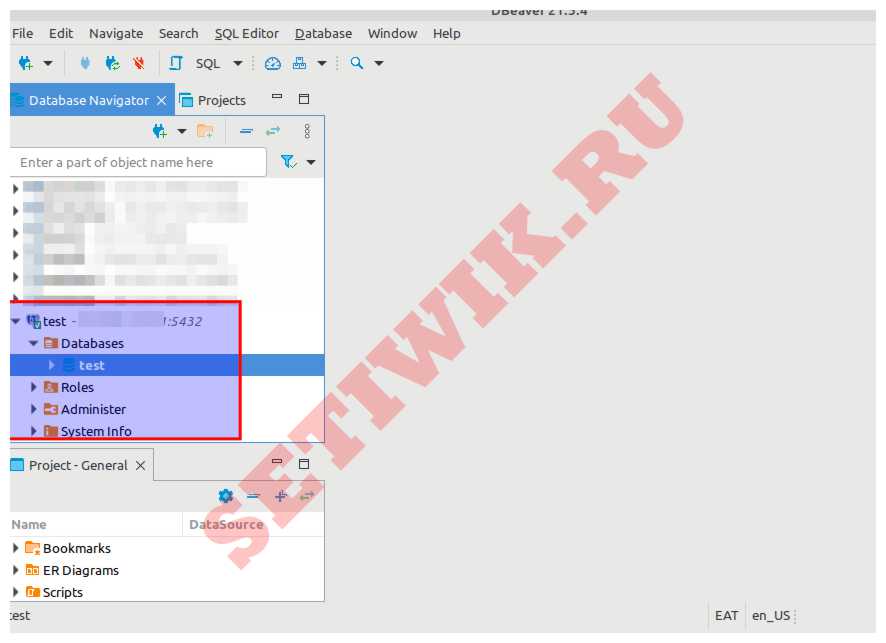
Task: Toggle Link with Editor in Project panel
Action: pos(307,496)
